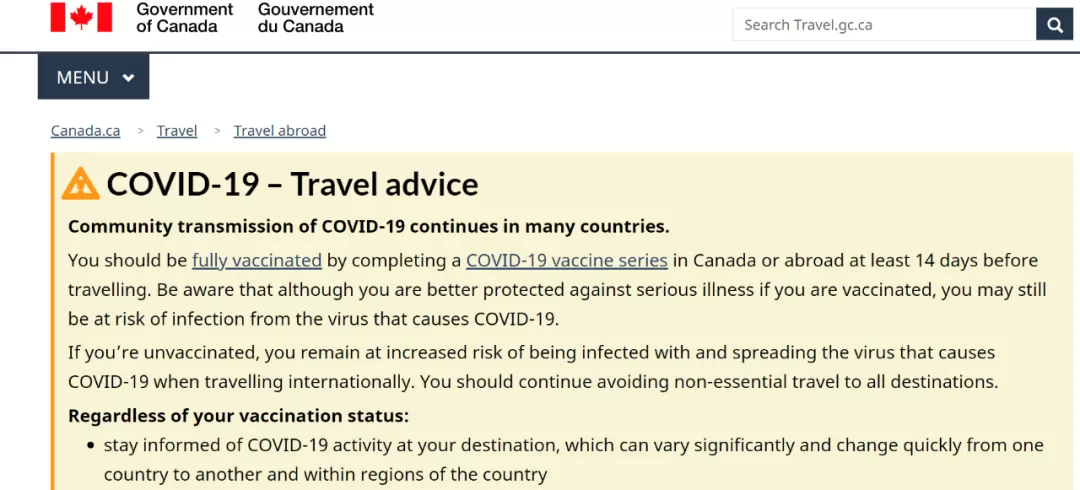Click the bold community transmission statement
Viewport: 1080px width, 490px height.
[368, 227]
